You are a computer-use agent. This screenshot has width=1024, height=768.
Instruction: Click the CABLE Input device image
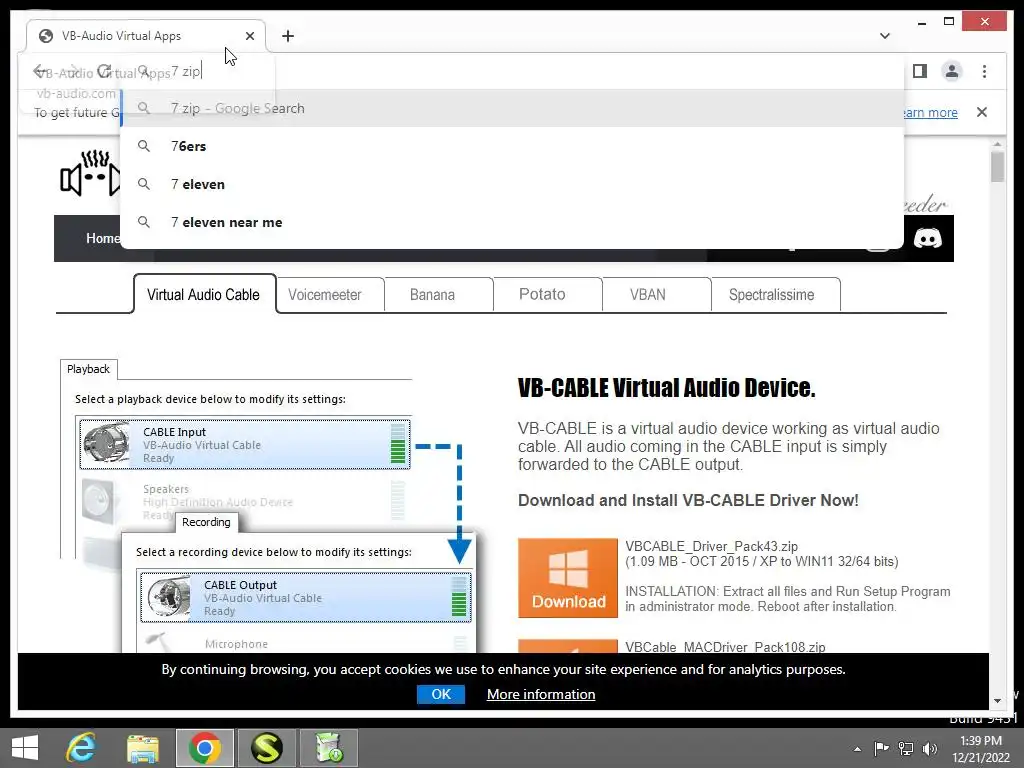[107, 445]
